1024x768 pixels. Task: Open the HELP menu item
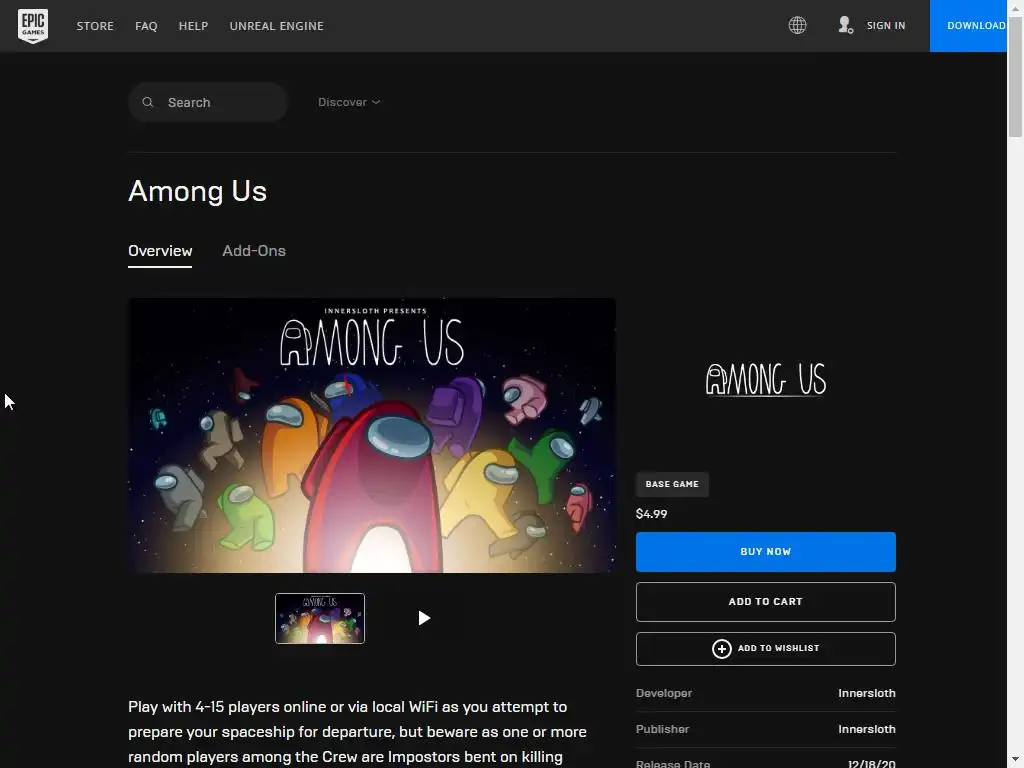193,26
